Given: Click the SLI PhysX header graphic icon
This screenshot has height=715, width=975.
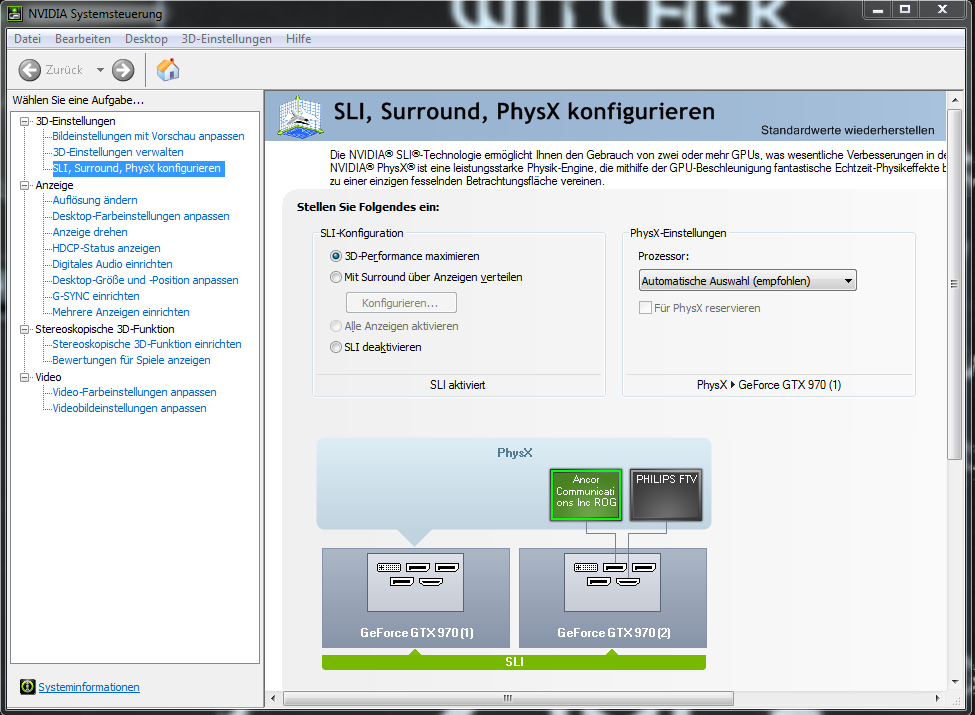Looking at the screenshot, I should tap(300, 116).
